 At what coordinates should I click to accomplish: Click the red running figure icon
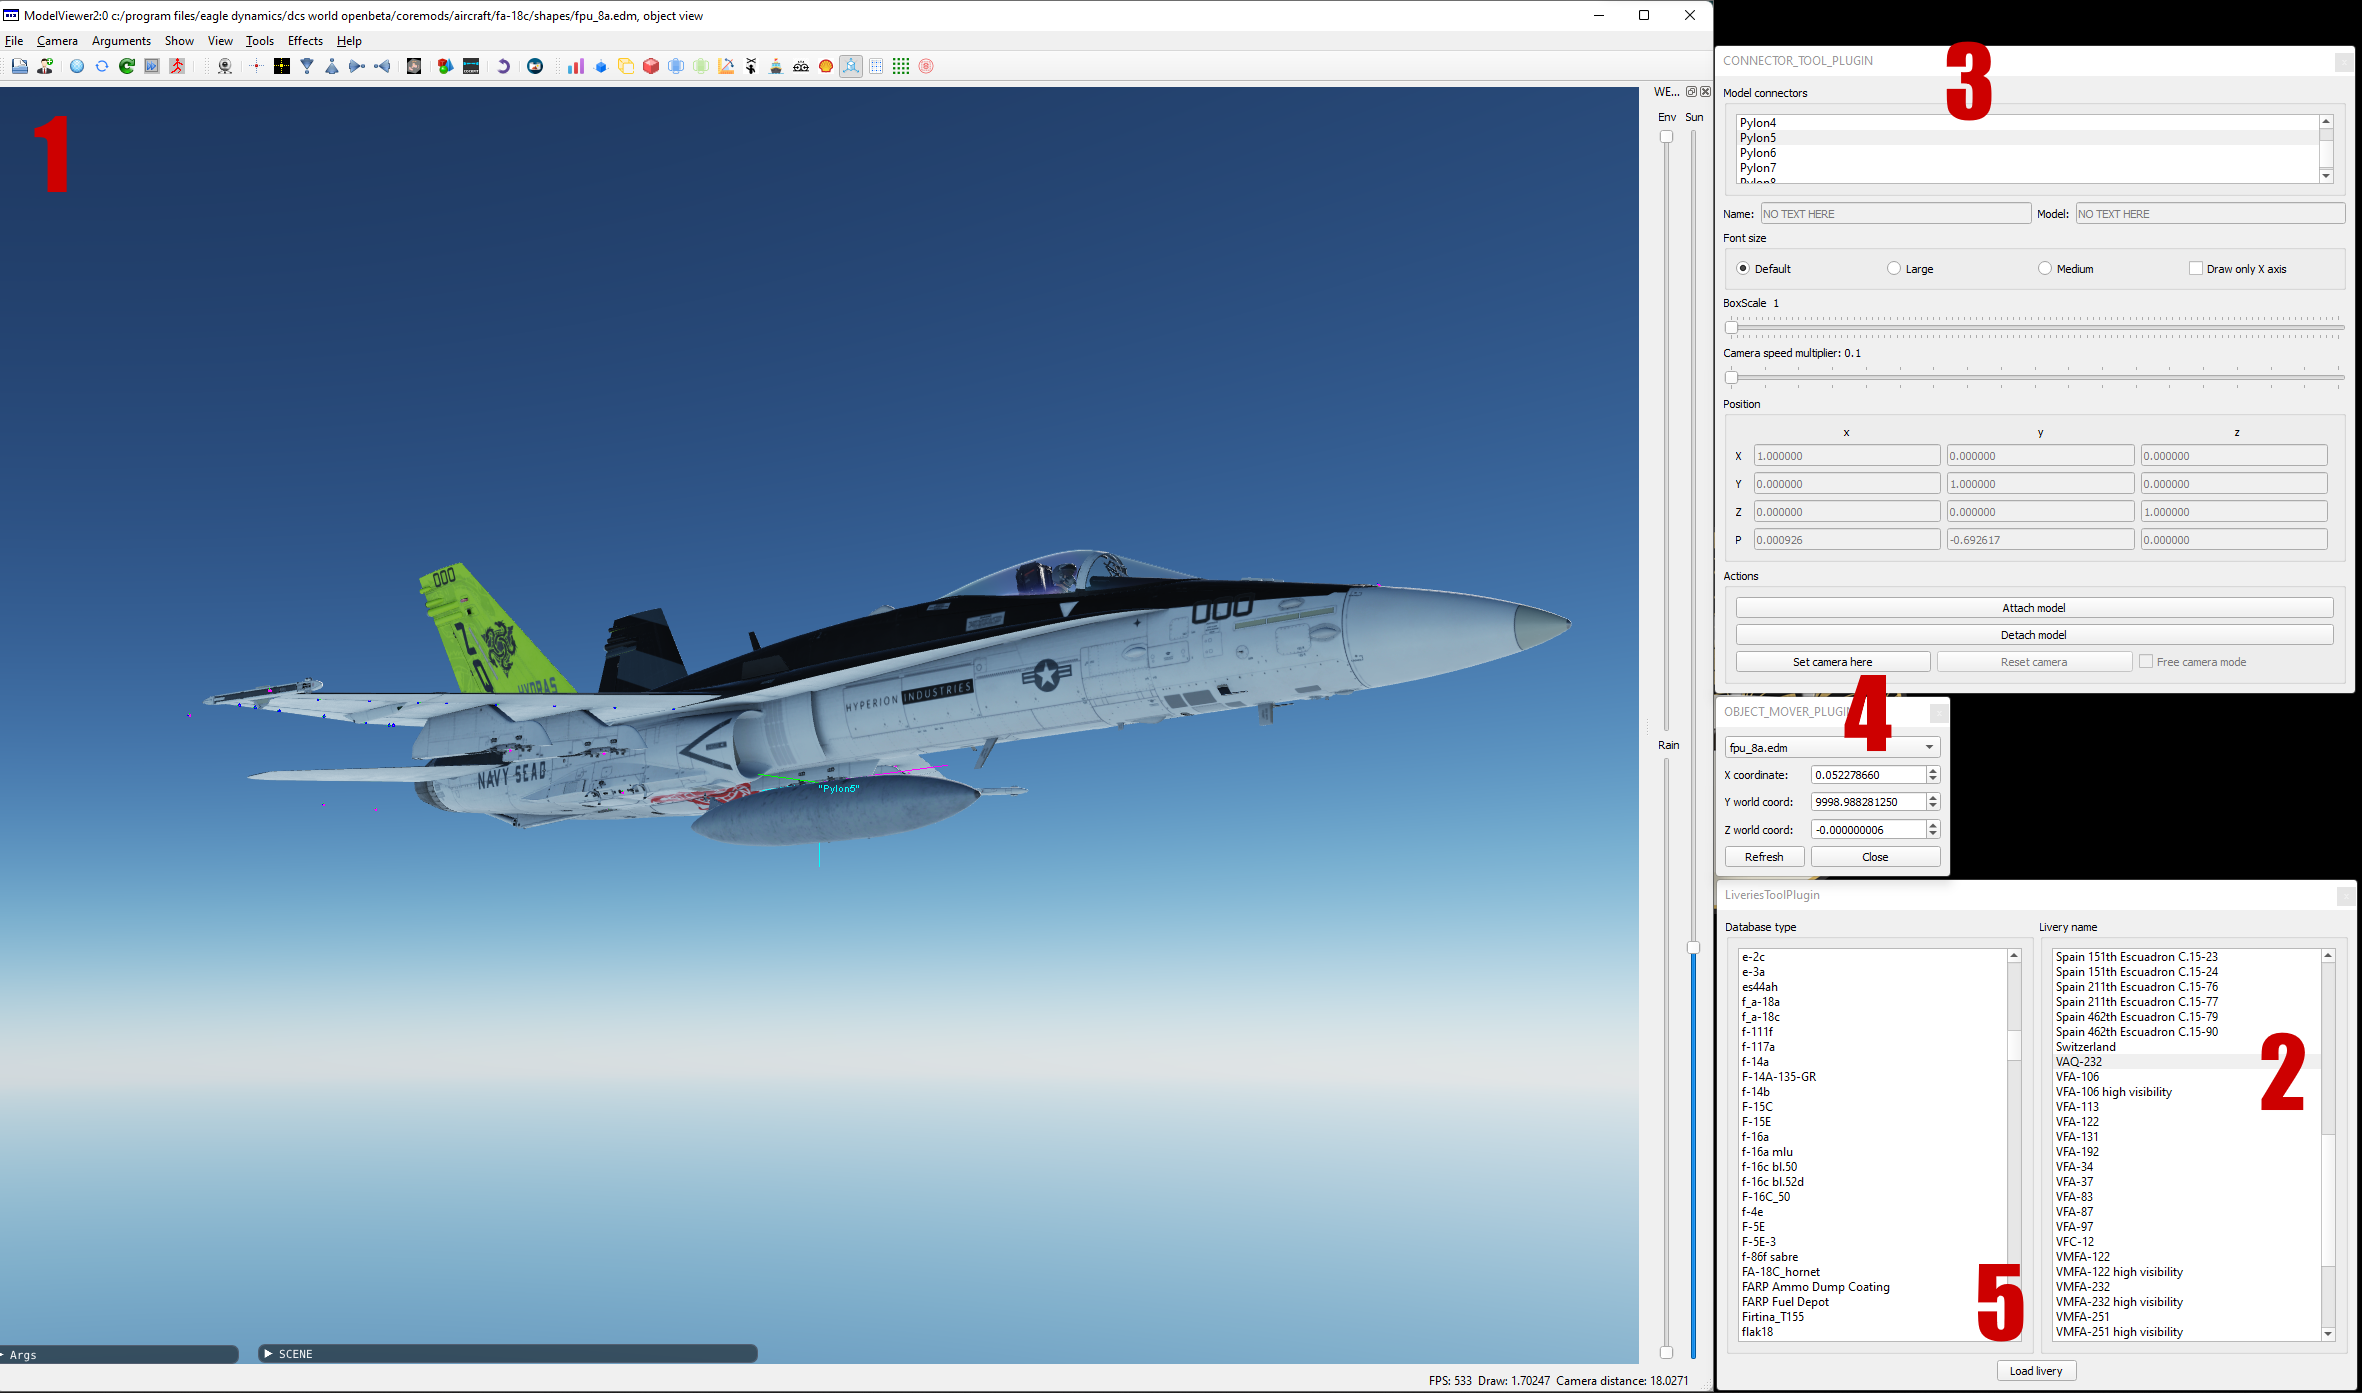point(177,66)
